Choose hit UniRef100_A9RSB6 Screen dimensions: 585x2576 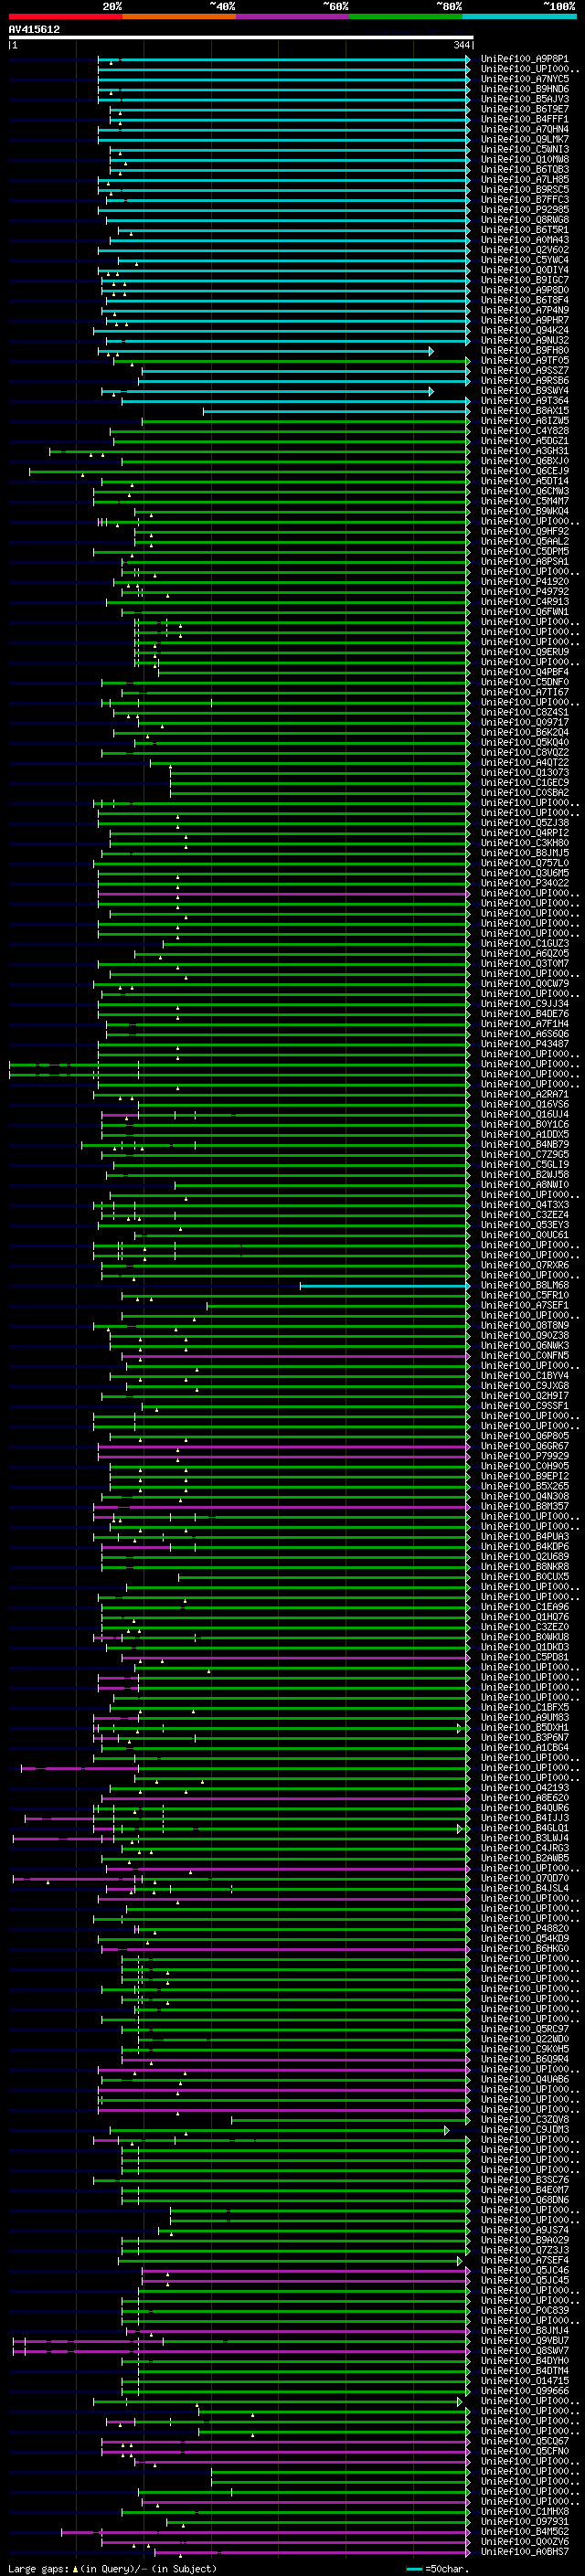(525, 380)
